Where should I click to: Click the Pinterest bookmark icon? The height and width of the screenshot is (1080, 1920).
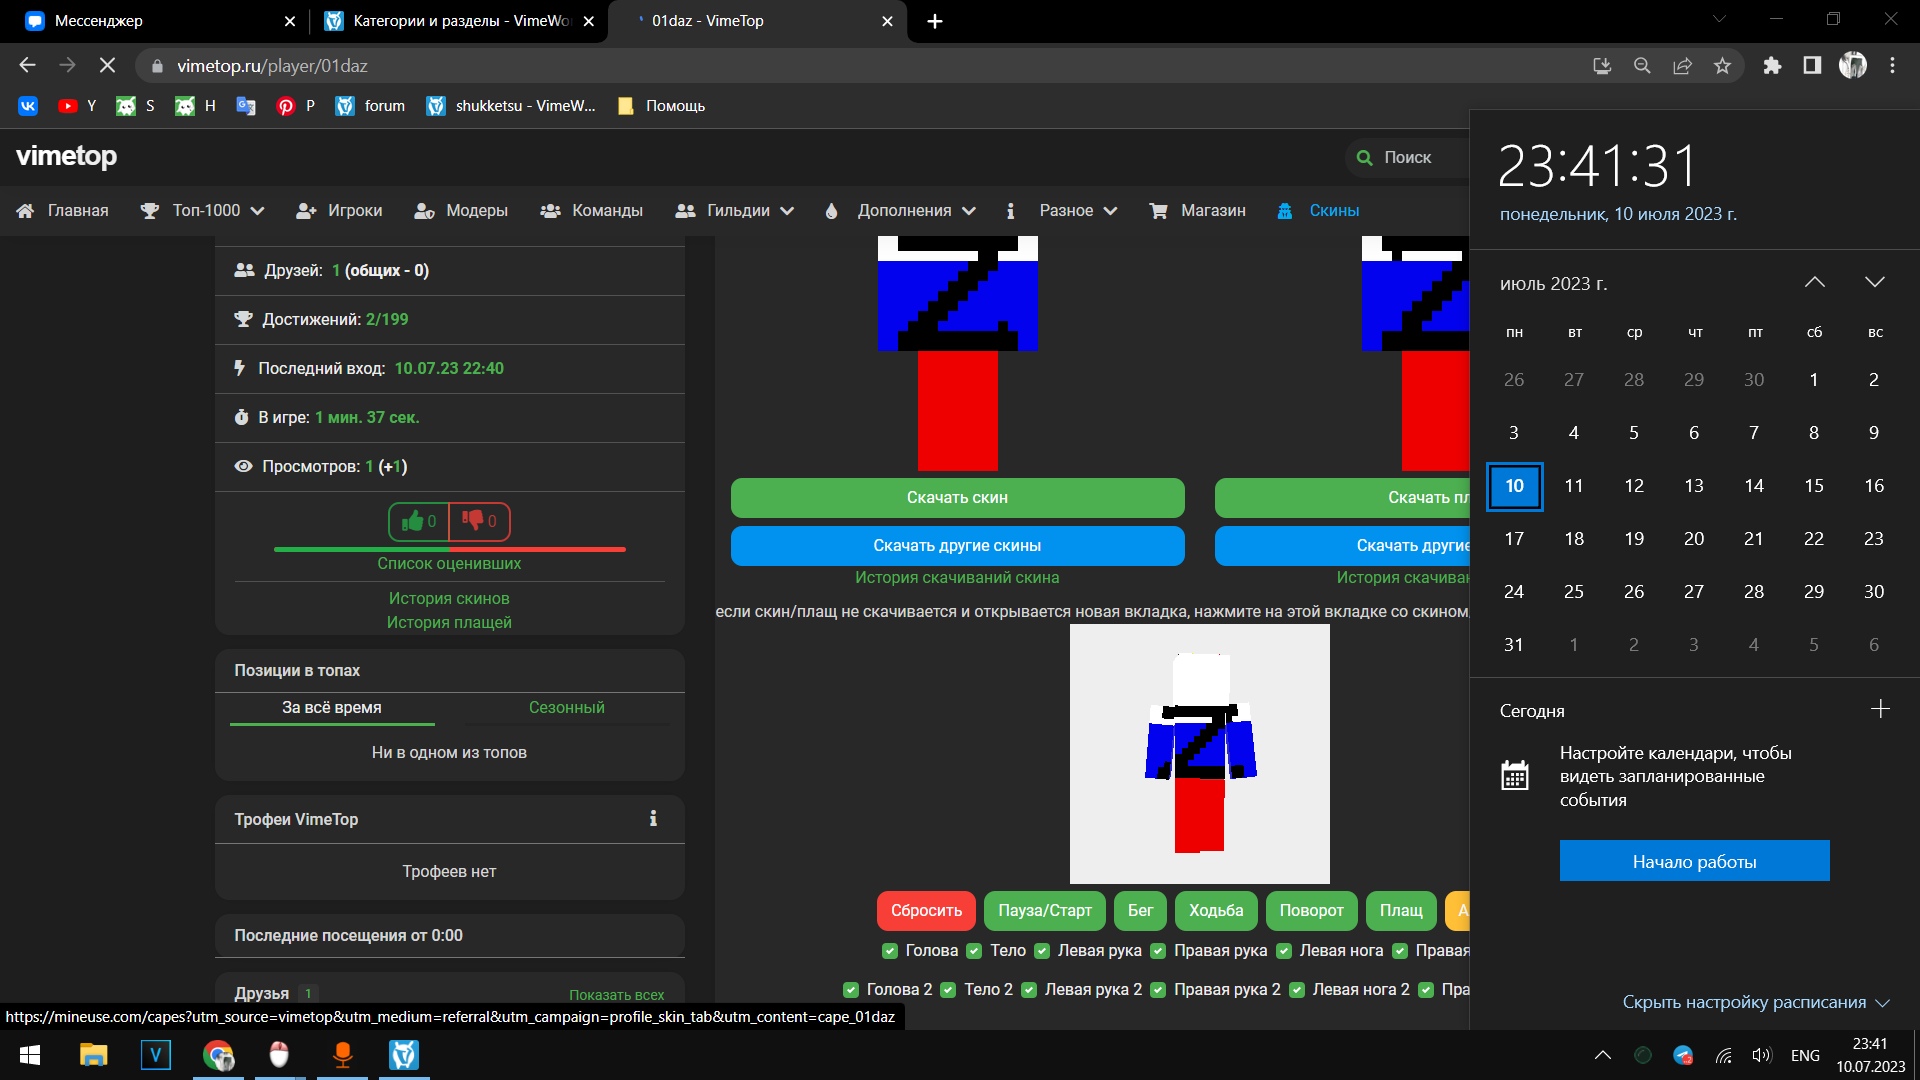[x=286, y=106]
